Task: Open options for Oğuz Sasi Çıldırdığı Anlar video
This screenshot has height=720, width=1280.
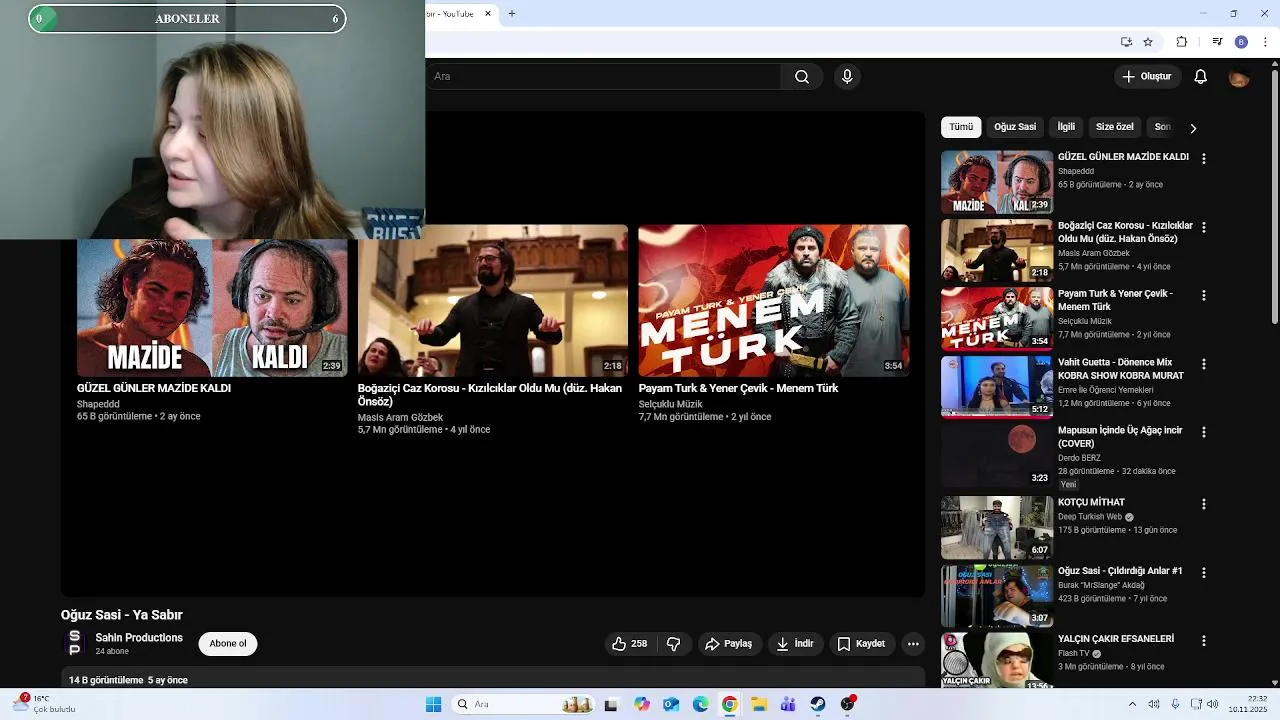Action: click(x=1204, y=573)
